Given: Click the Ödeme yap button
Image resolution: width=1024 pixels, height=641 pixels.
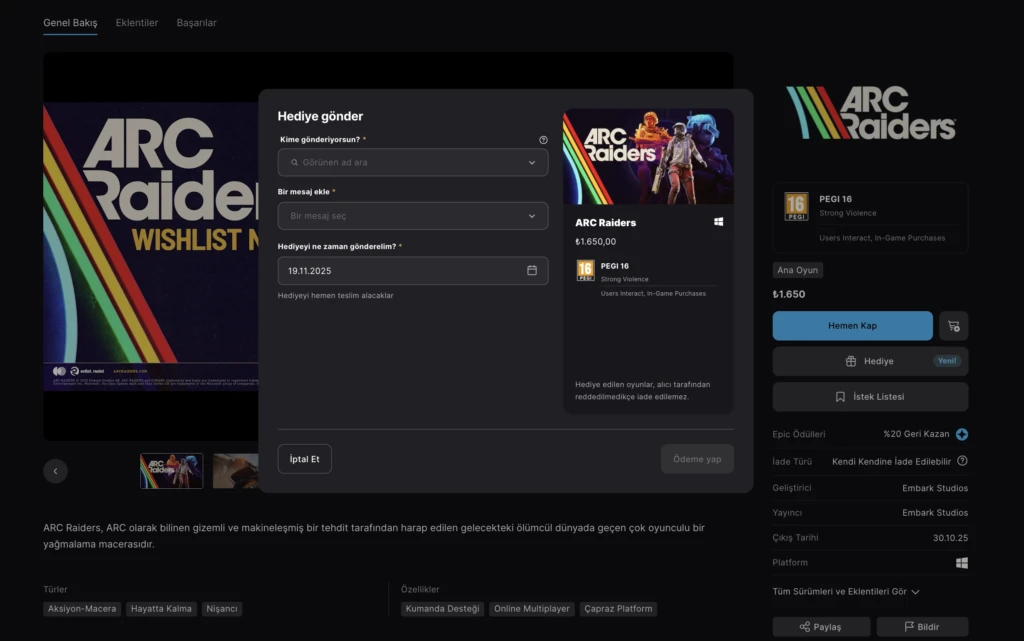Looking at the screenshot, I should coord(697,458).
